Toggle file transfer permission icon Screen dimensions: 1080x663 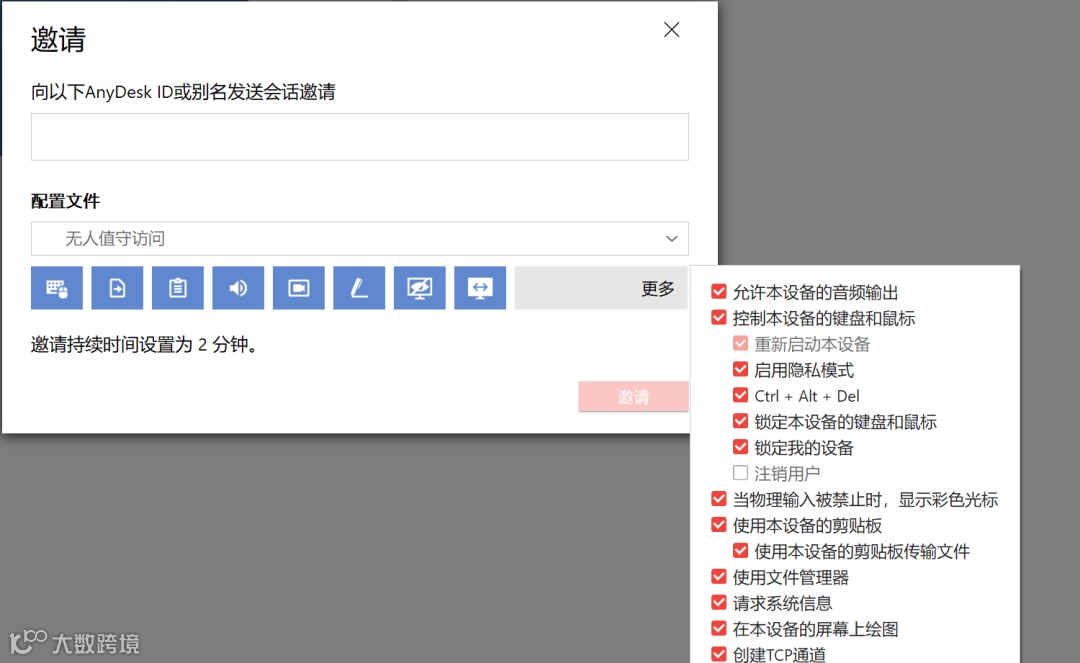pyautogui.click(x=117, y=288)
